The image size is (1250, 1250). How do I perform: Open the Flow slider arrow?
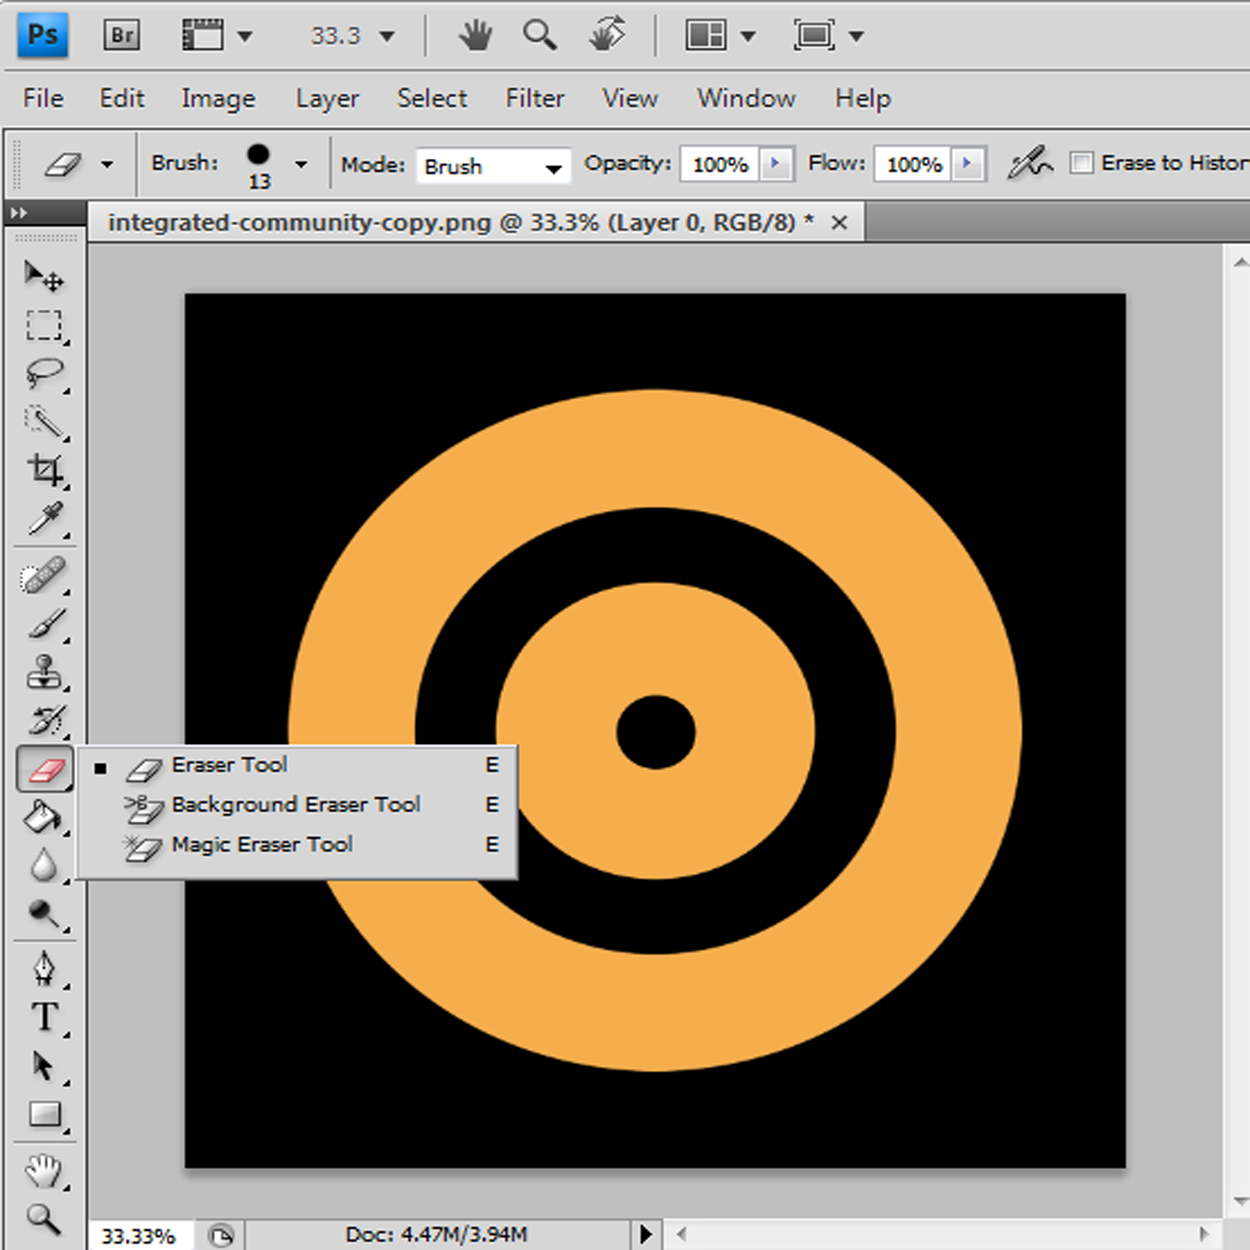968,163
